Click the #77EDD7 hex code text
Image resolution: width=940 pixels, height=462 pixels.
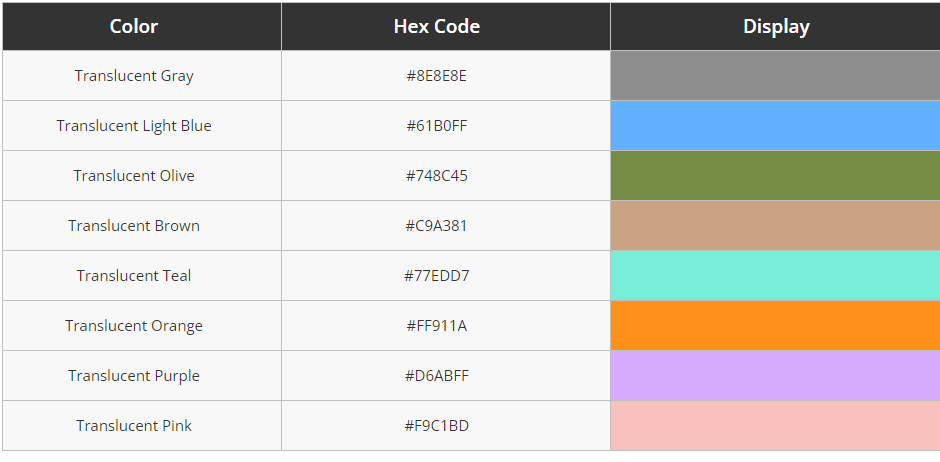pos(436,276)
